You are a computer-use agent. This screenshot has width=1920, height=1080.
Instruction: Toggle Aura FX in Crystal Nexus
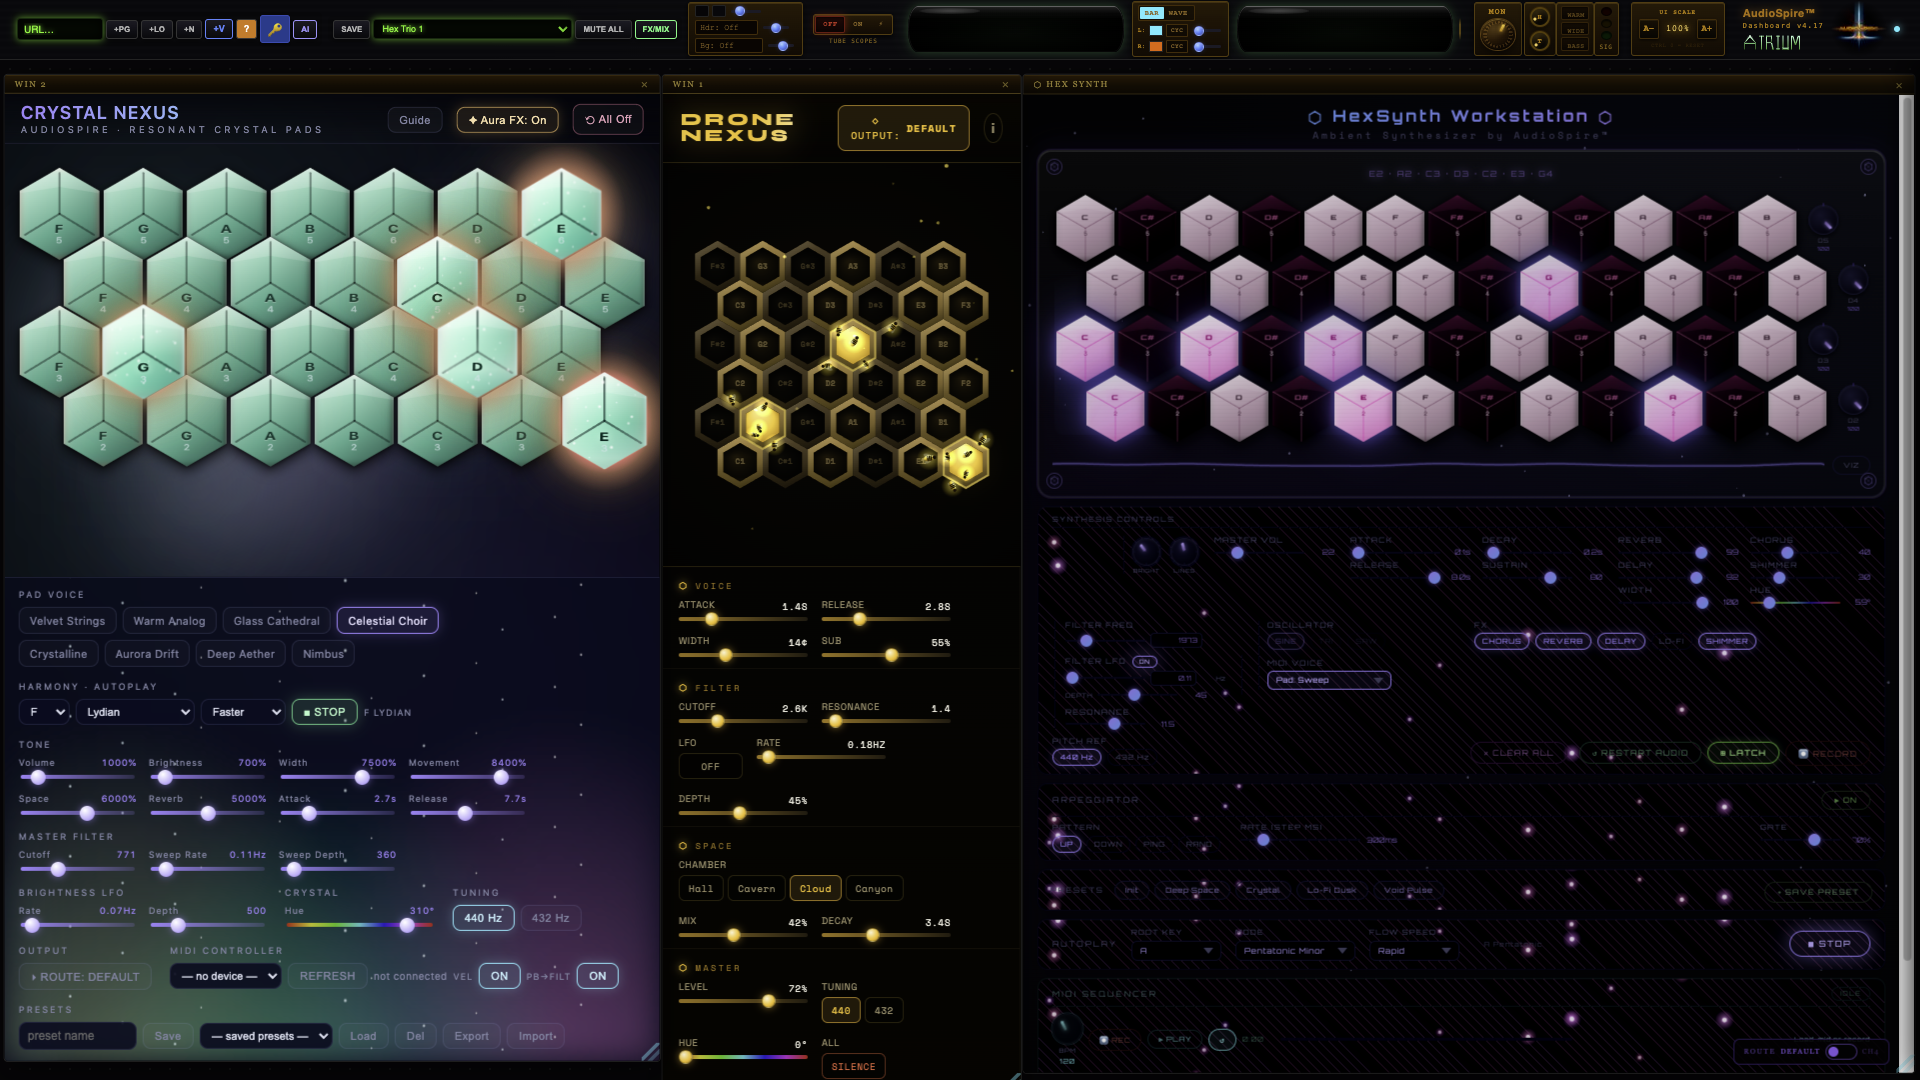507,120
